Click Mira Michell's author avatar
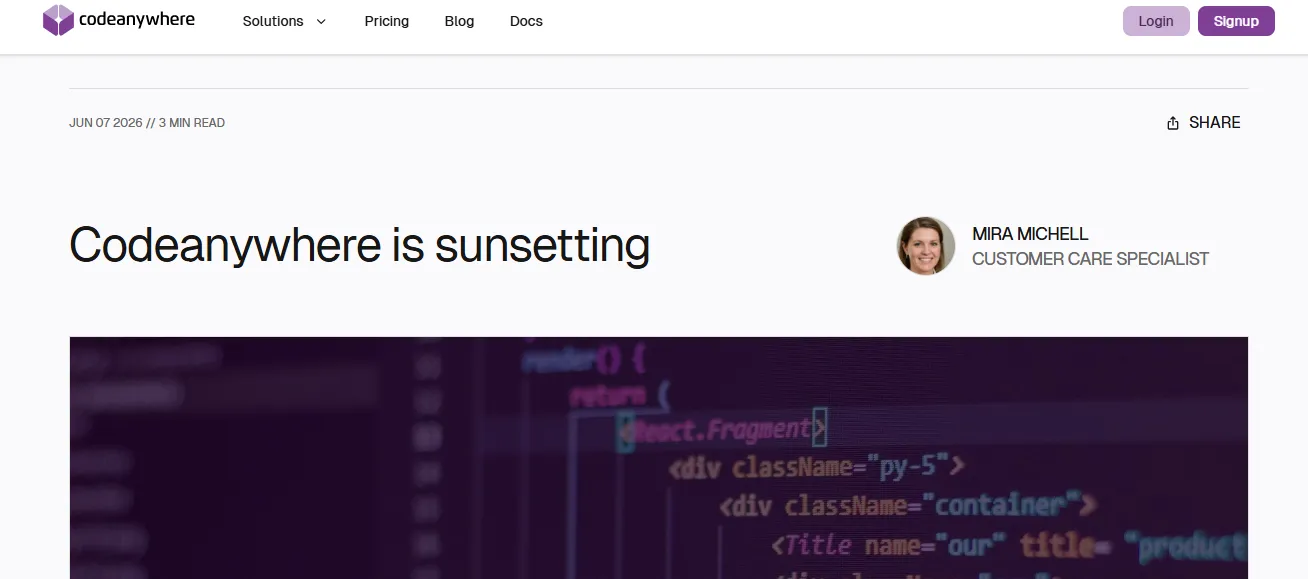The image size is (1308, 579). (926, 246)
